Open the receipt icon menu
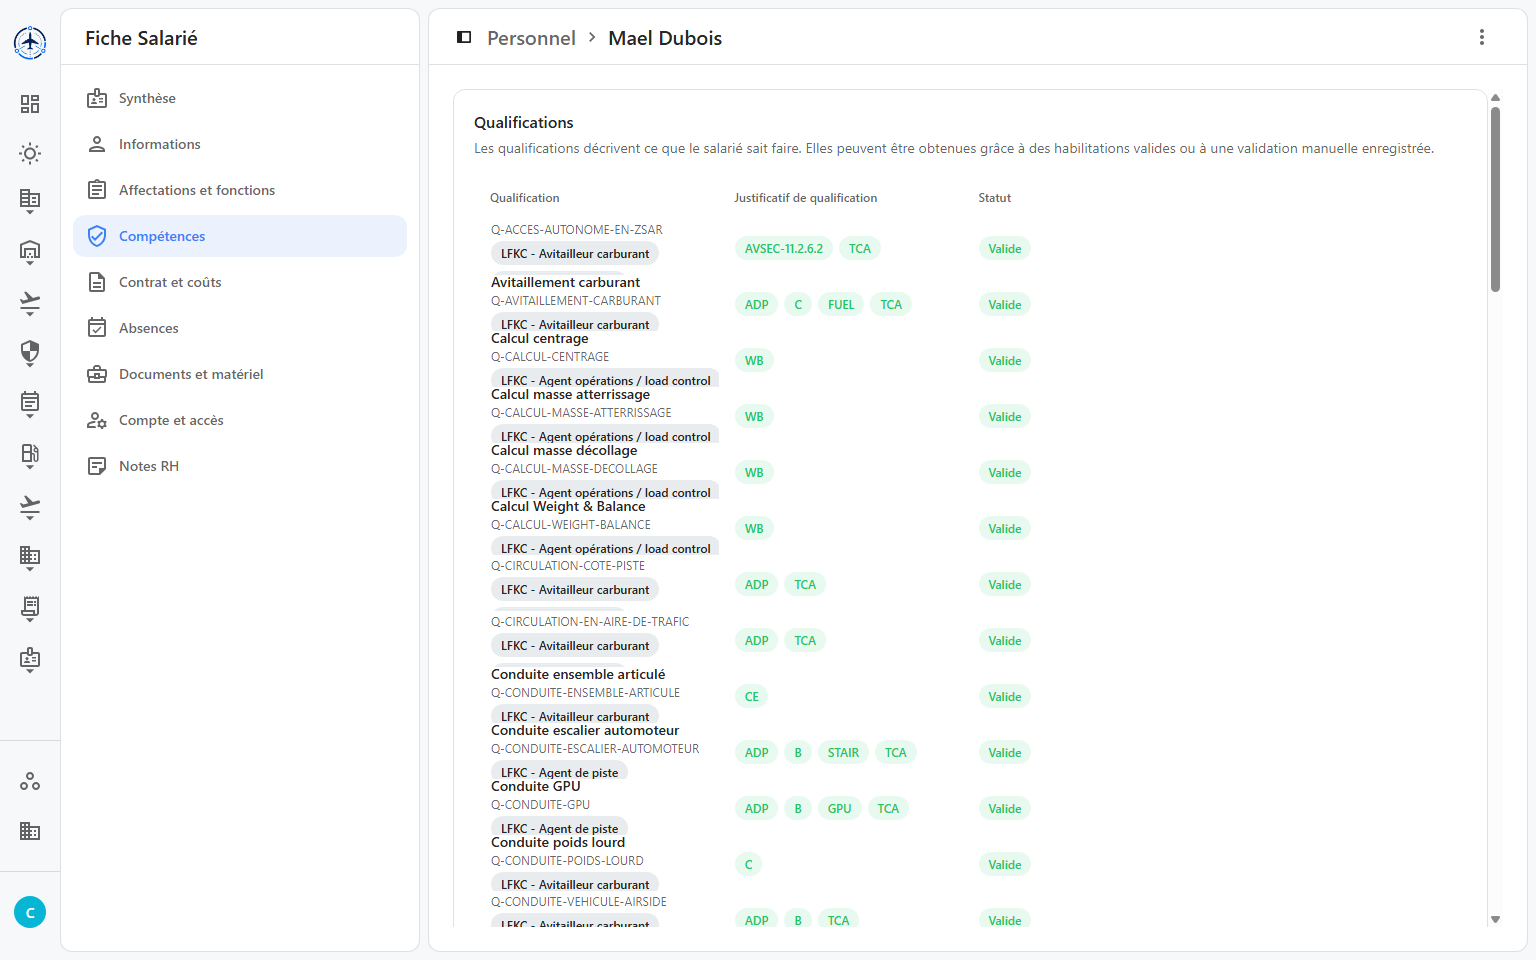Viewport: 1536px width, 960px height. point(30,609)
